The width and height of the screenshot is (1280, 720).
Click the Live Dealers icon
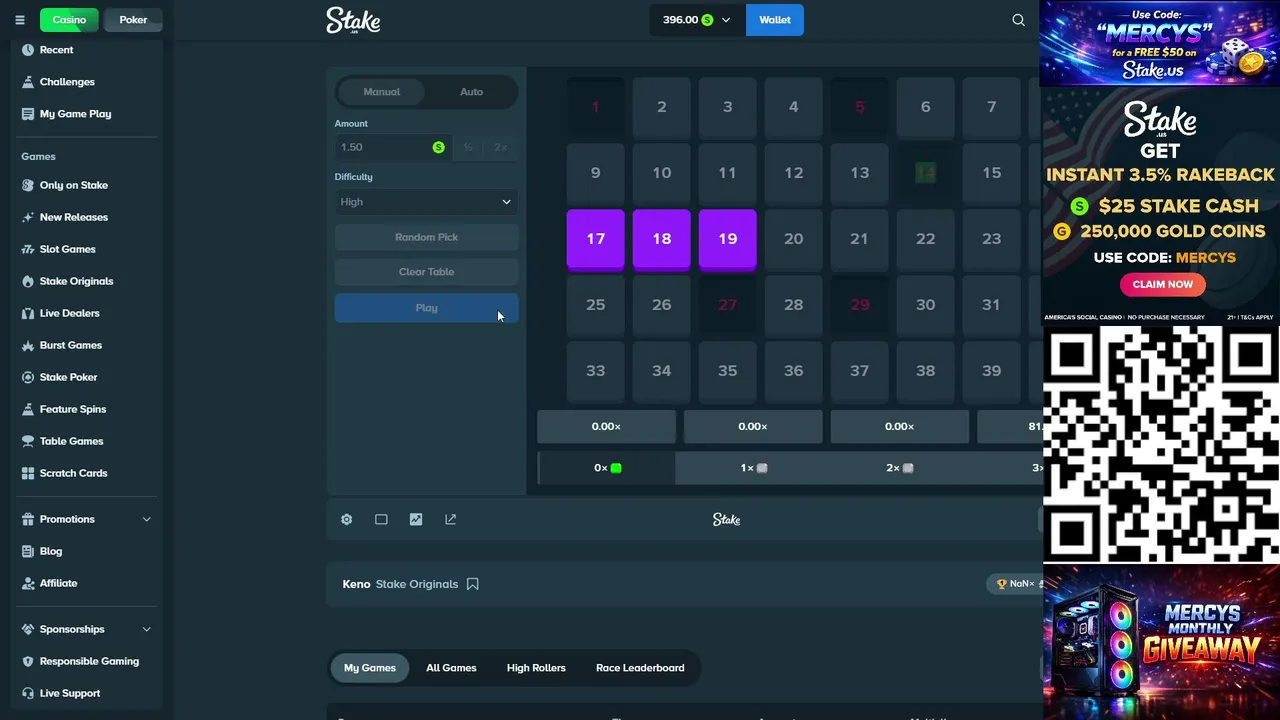coord(28,313)
